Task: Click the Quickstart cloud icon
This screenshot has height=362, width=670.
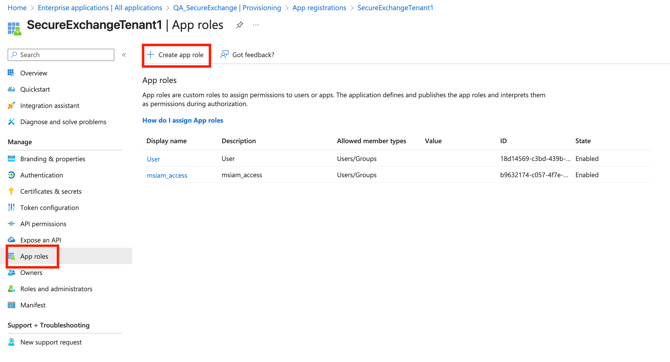Action: pyautogui.click(x=11, y=89)
